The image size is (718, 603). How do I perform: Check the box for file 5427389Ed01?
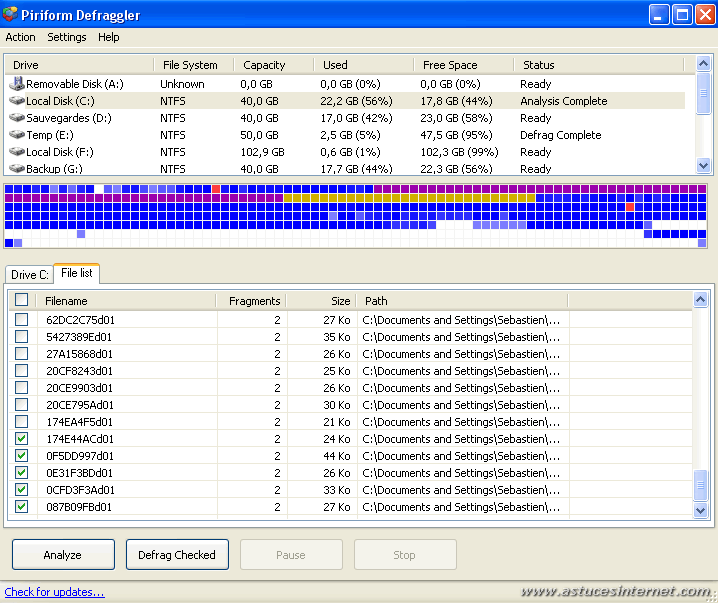pos(22,337)
